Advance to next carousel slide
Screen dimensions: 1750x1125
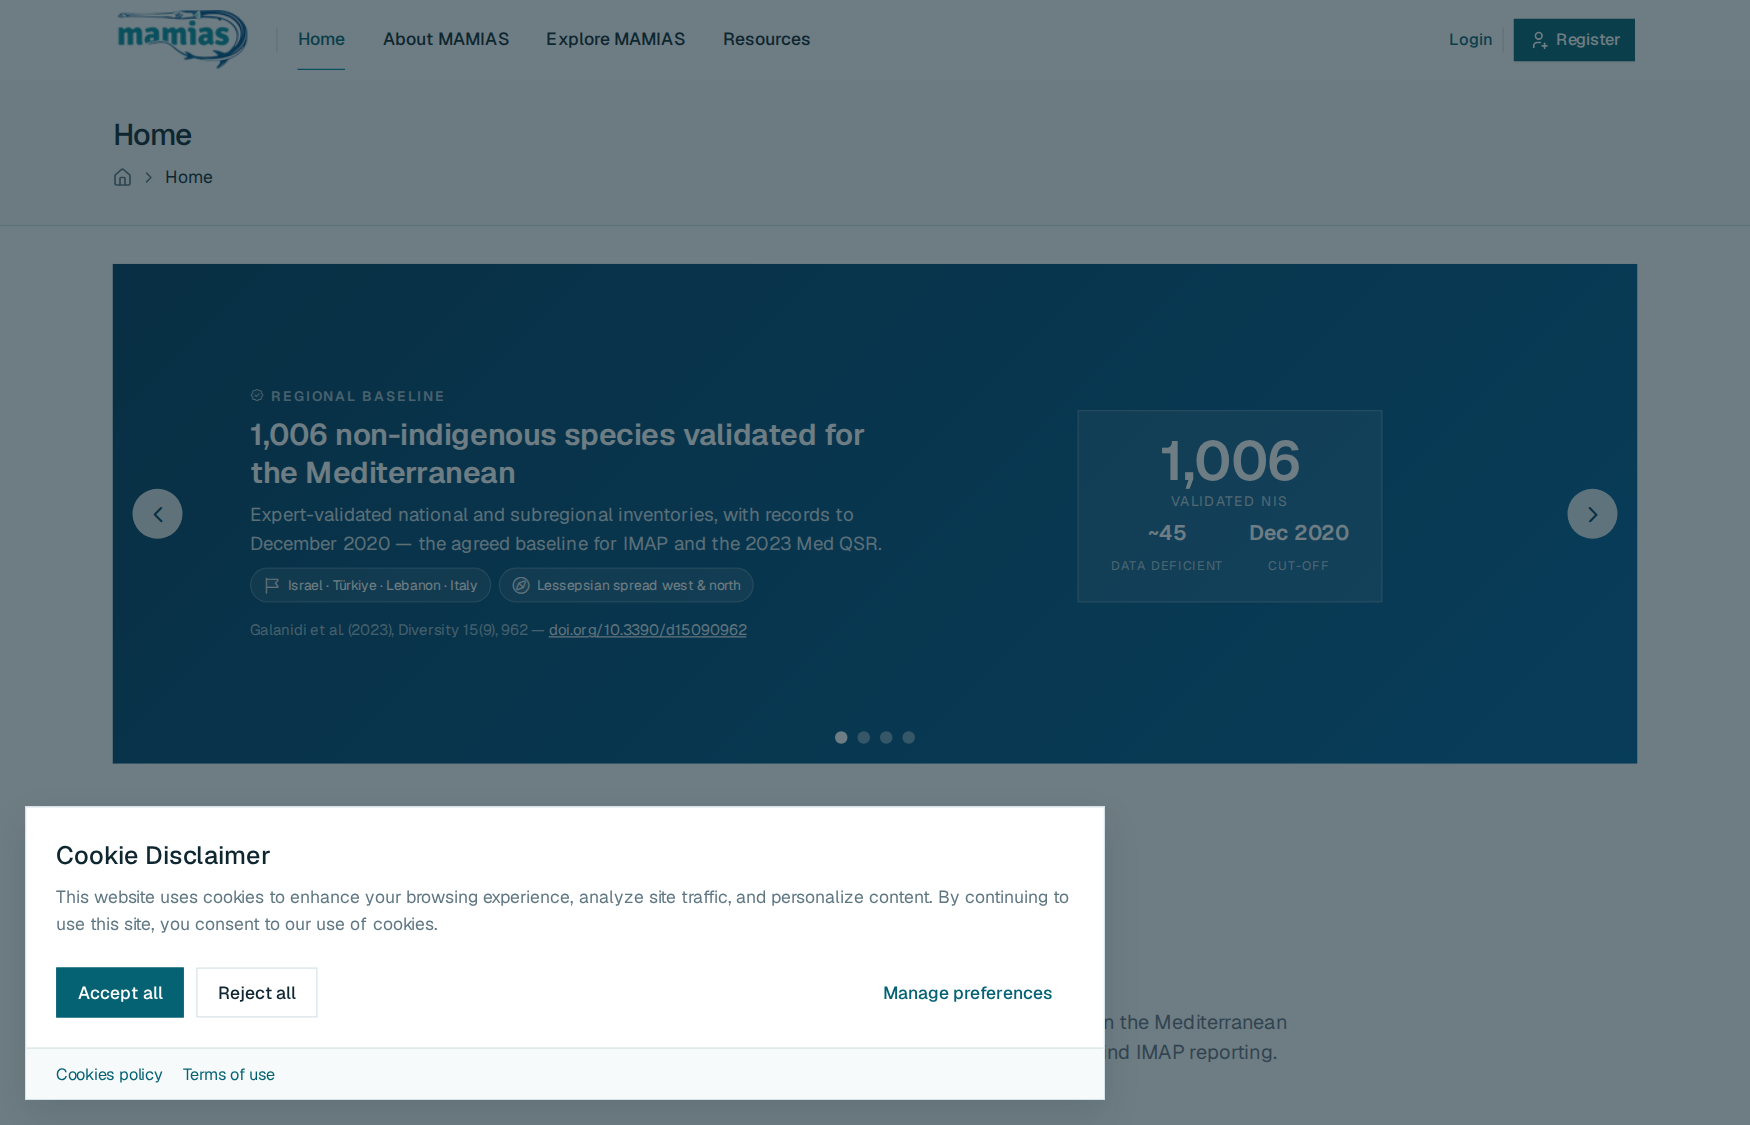point(1592,514)
